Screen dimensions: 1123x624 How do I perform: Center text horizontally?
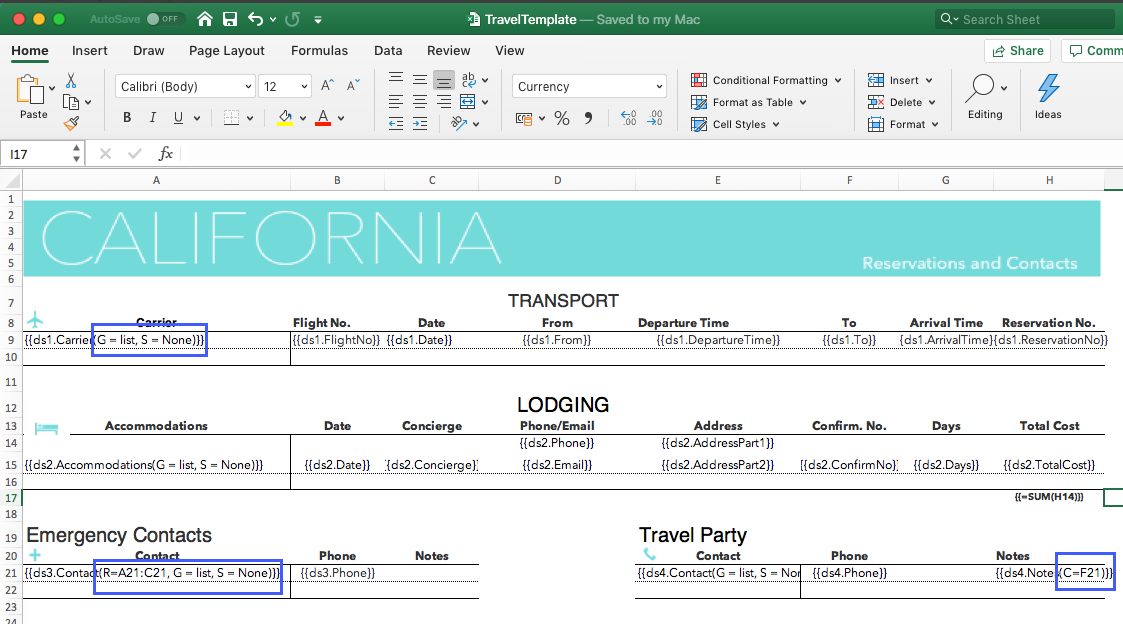coord(420,102)
